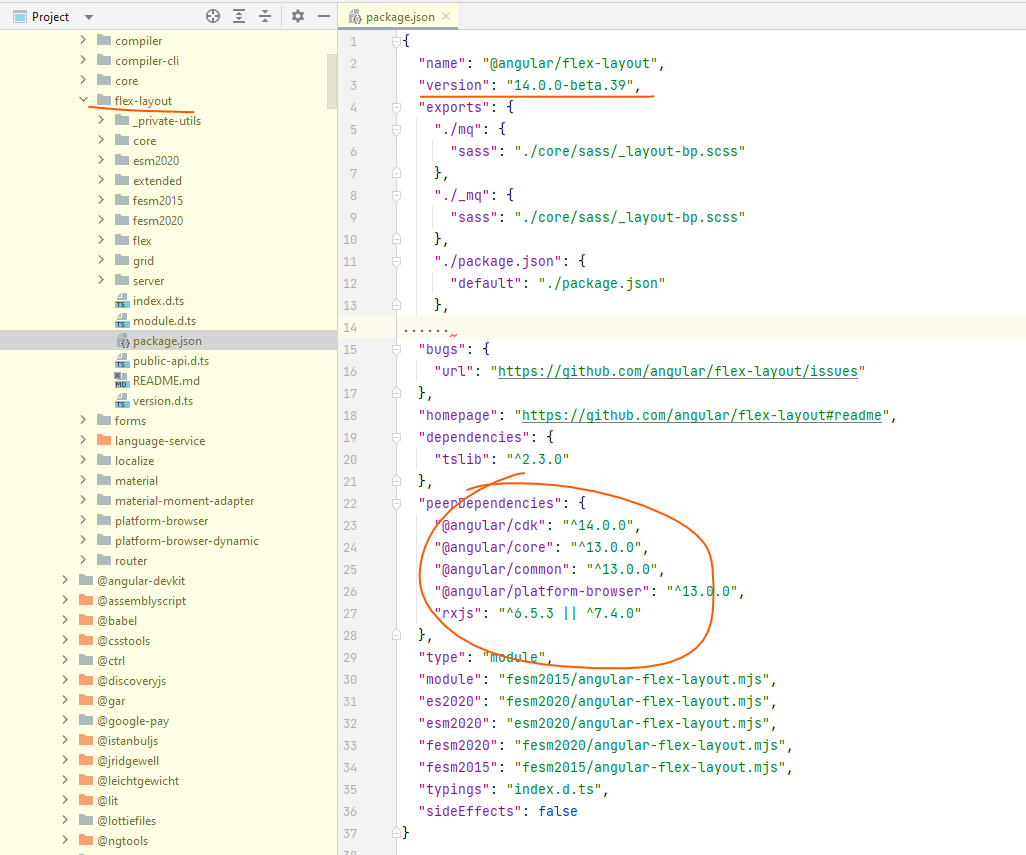Viewport: 1026px width, 855px height.
Task: Click the Project panel vertical scrollbar
Action: (331, 81)
